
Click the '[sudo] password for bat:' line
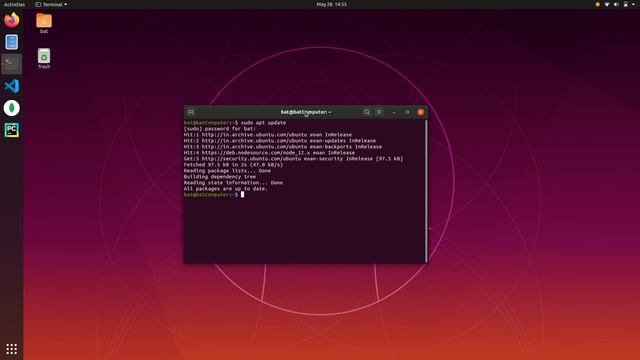(x=220, y=129)
